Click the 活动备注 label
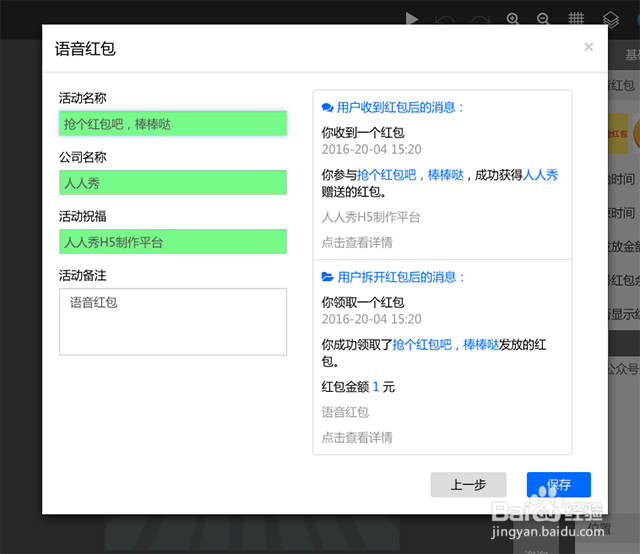 tap(82, 276)
